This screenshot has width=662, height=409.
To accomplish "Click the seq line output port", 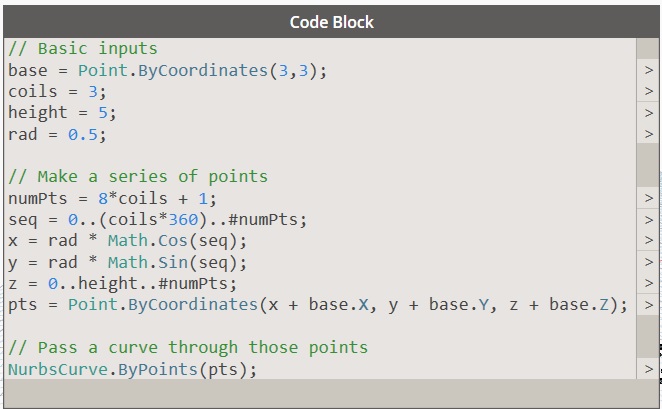I will [648, 219].
